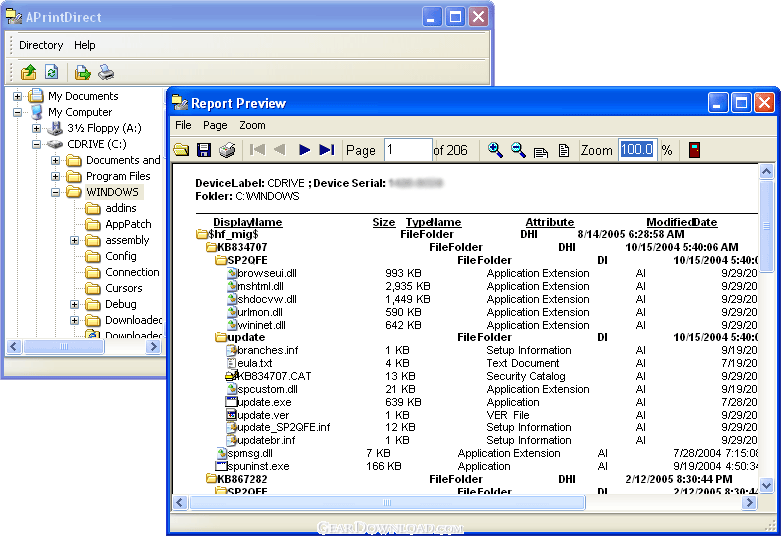Image resolution: width=781 pixels, height=536 pixels.
Task: Select the Cursors folder
Action: click(124, 288)
